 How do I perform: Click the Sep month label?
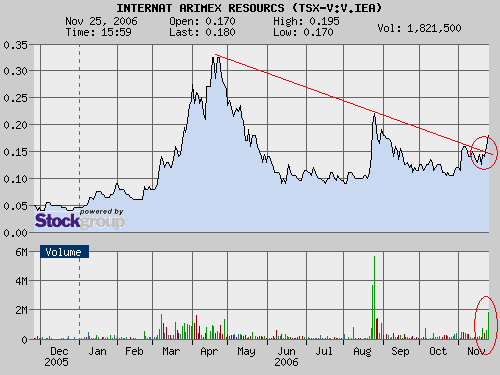click(x=400, y=351)
